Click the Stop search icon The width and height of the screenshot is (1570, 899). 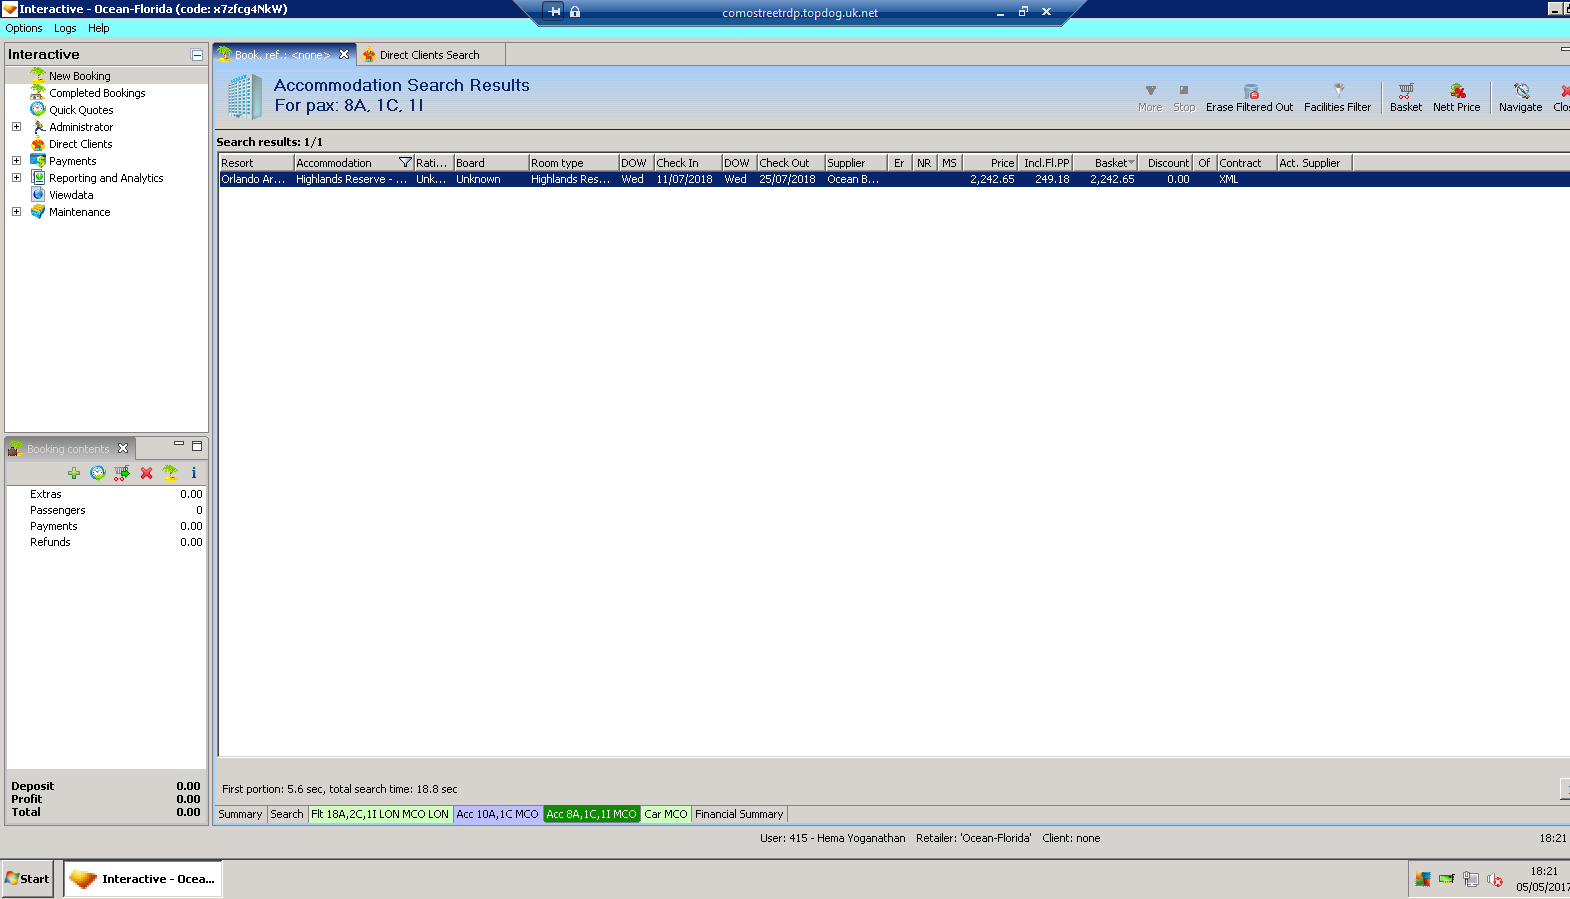point(1184,90)
